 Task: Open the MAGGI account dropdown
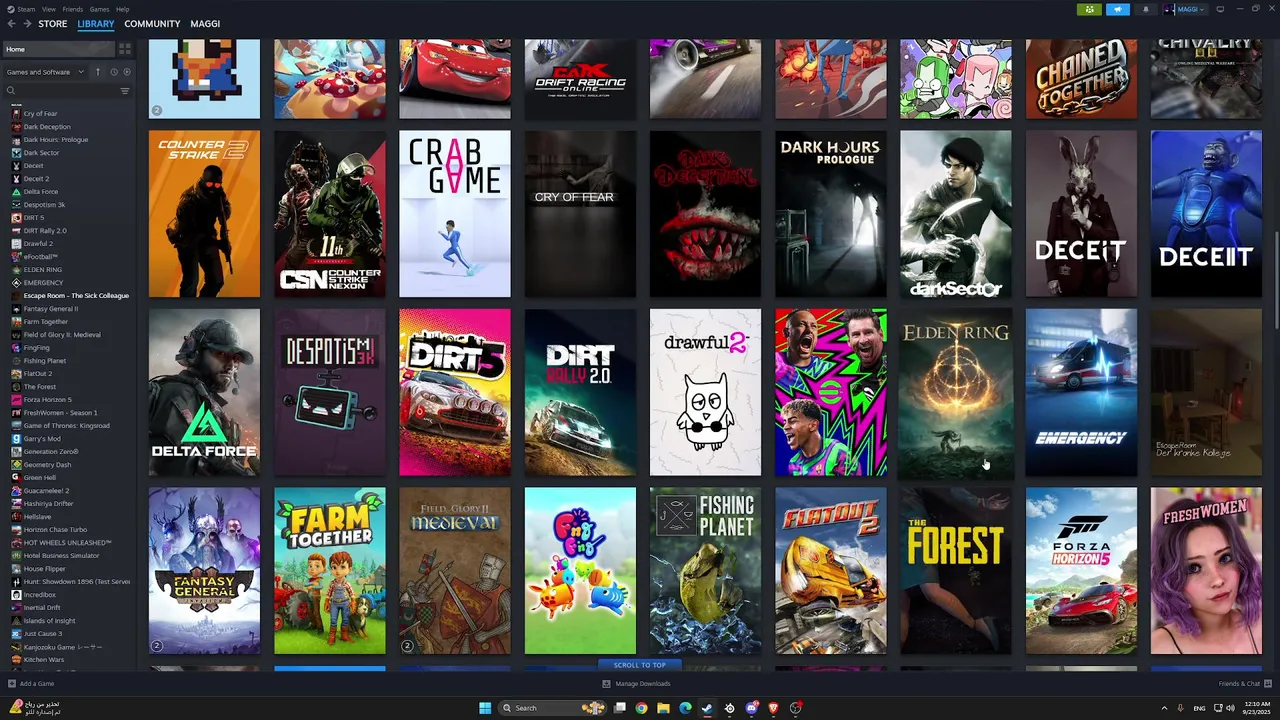coord(1184,9)
